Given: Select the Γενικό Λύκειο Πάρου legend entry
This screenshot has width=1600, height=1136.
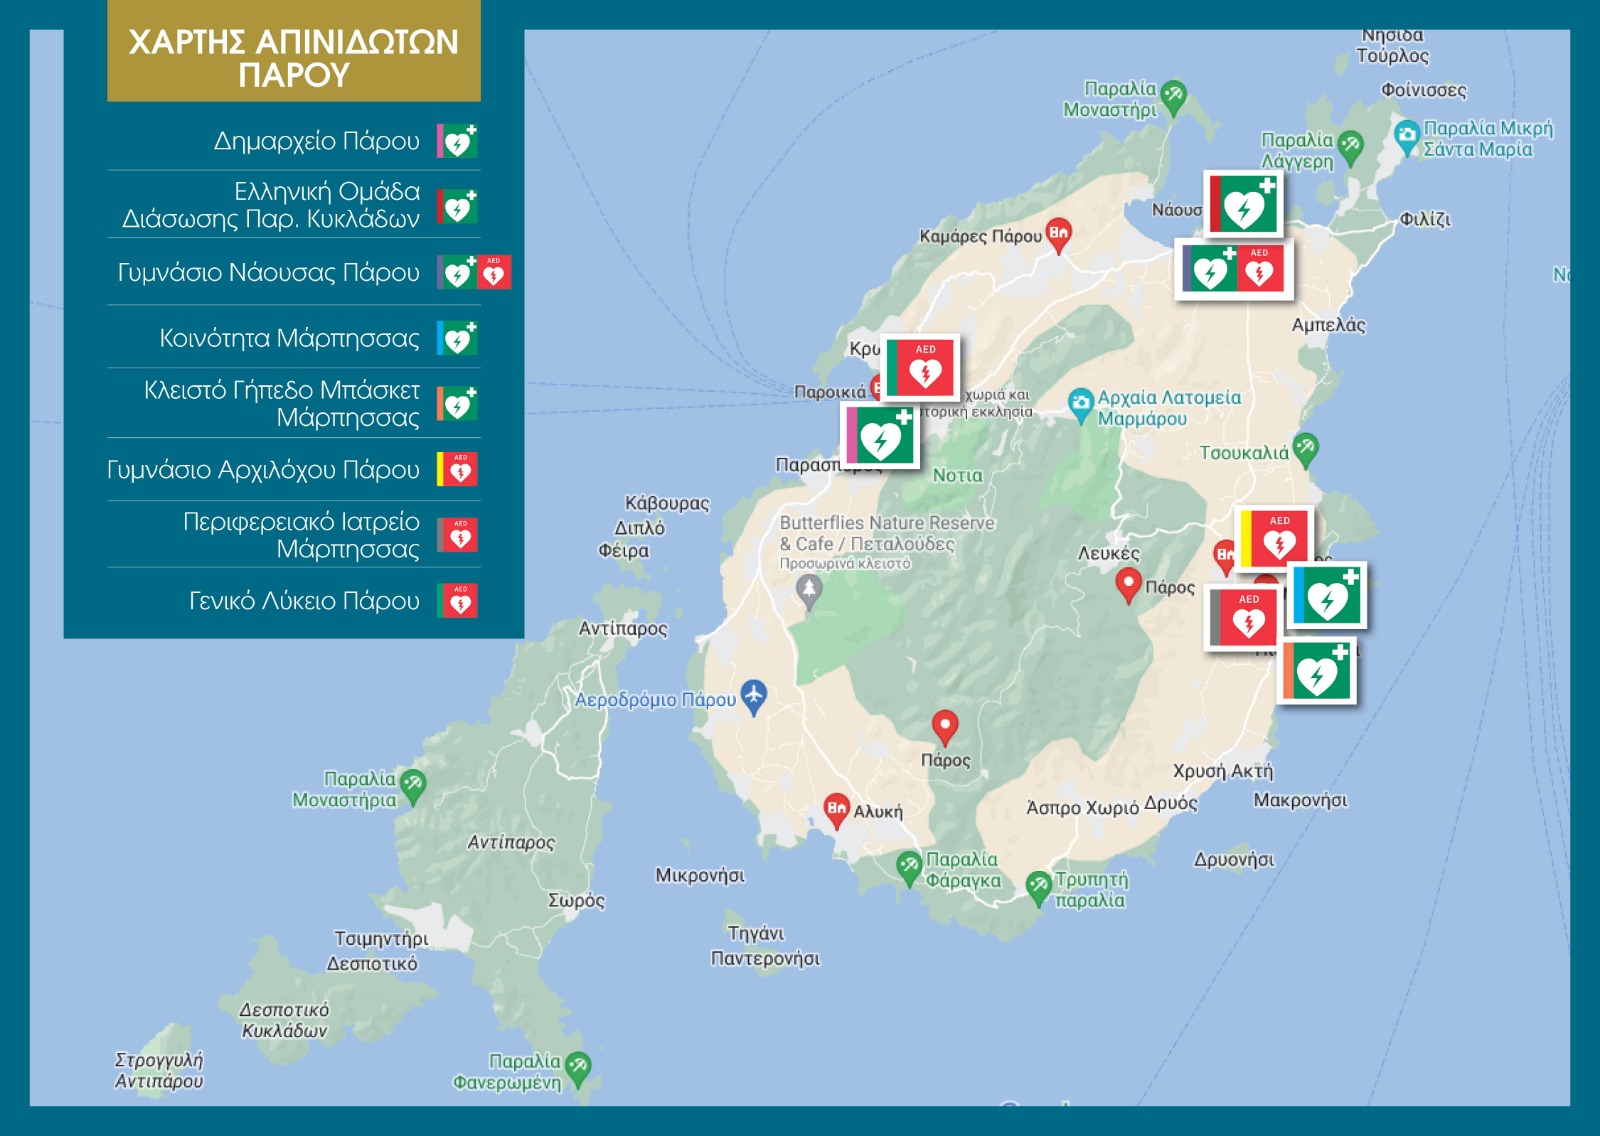Looking at the screenshot, I should point(304,601).
